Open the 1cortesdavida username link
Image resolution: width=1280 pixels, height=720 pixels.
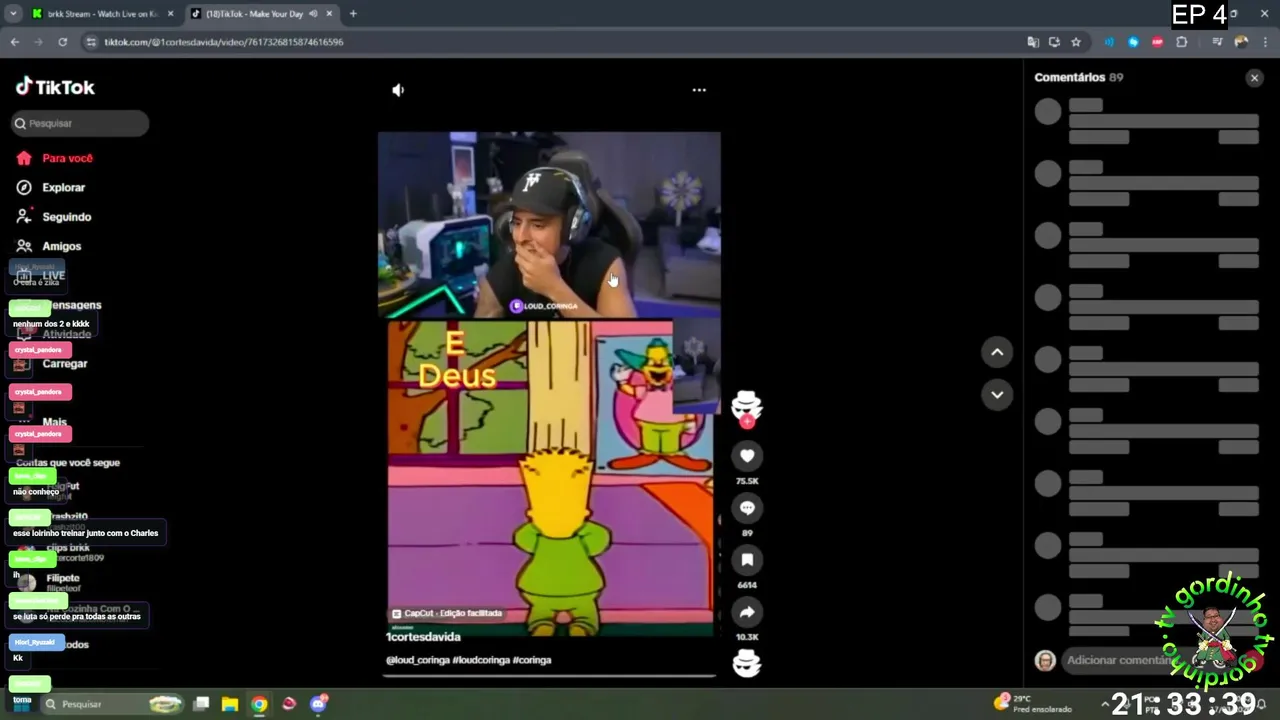coord(423,637)
